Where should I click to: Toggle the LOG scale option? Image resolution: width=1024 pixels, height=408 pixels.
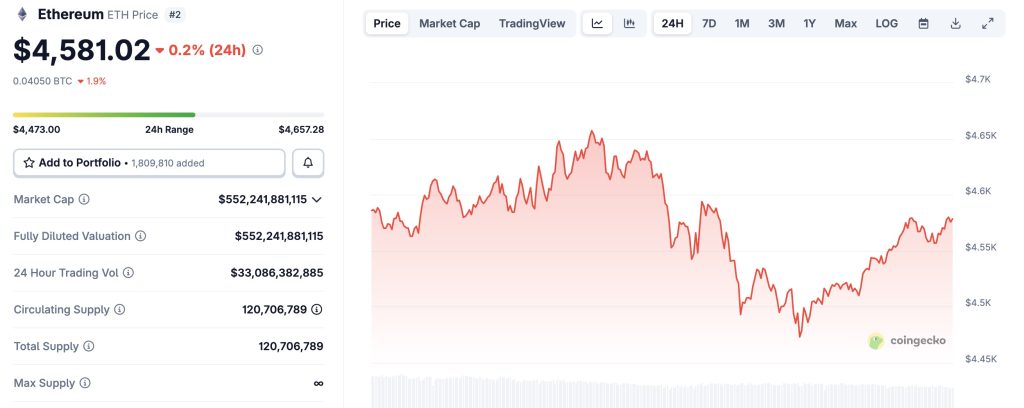pos(886,23)
